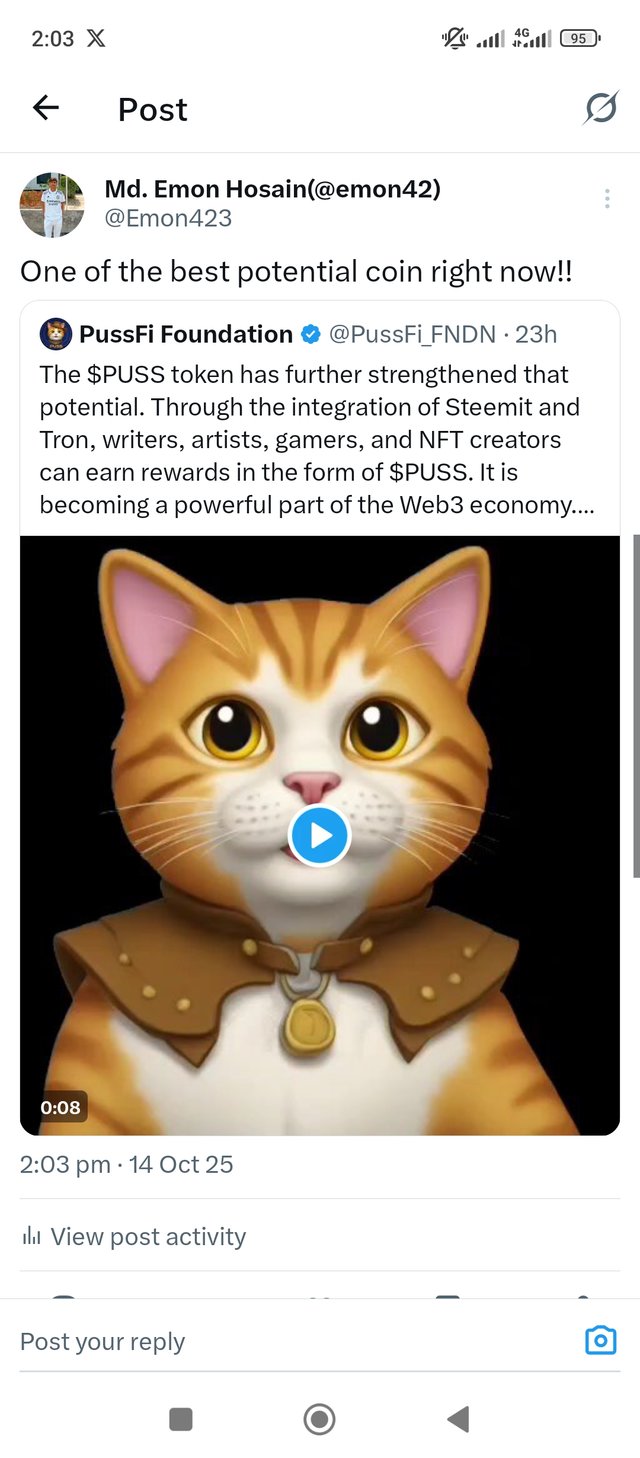Image resolution: width=640 pixels, height=1458 pixels.
Task: Tap the Android back triangle button
Action: pyautogui.click(x=458, y=1418)
